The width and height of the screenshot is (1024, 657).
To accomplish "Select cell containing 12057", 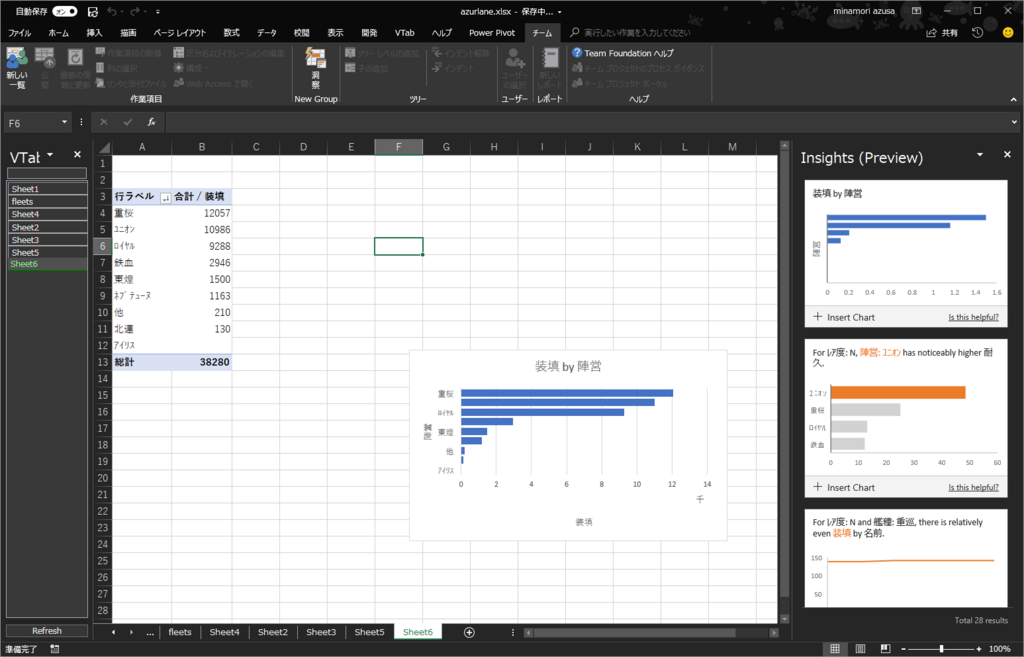I will [202, 213].
